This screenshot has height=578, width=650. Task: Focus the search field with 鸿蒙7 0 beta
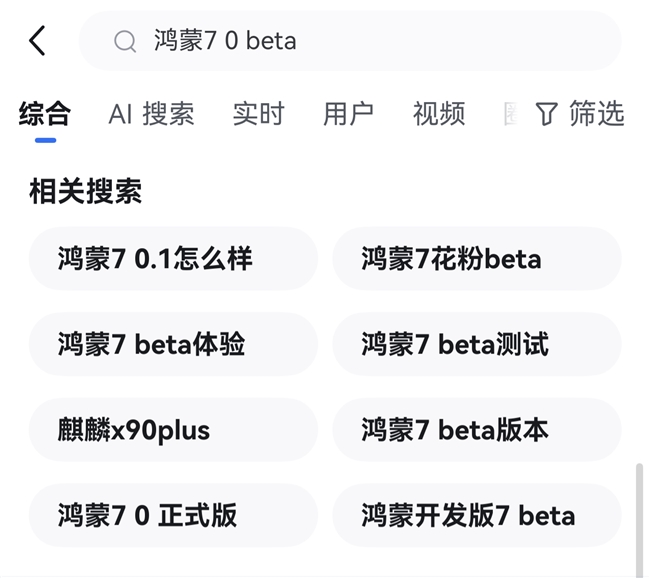[x=350, y=41]
